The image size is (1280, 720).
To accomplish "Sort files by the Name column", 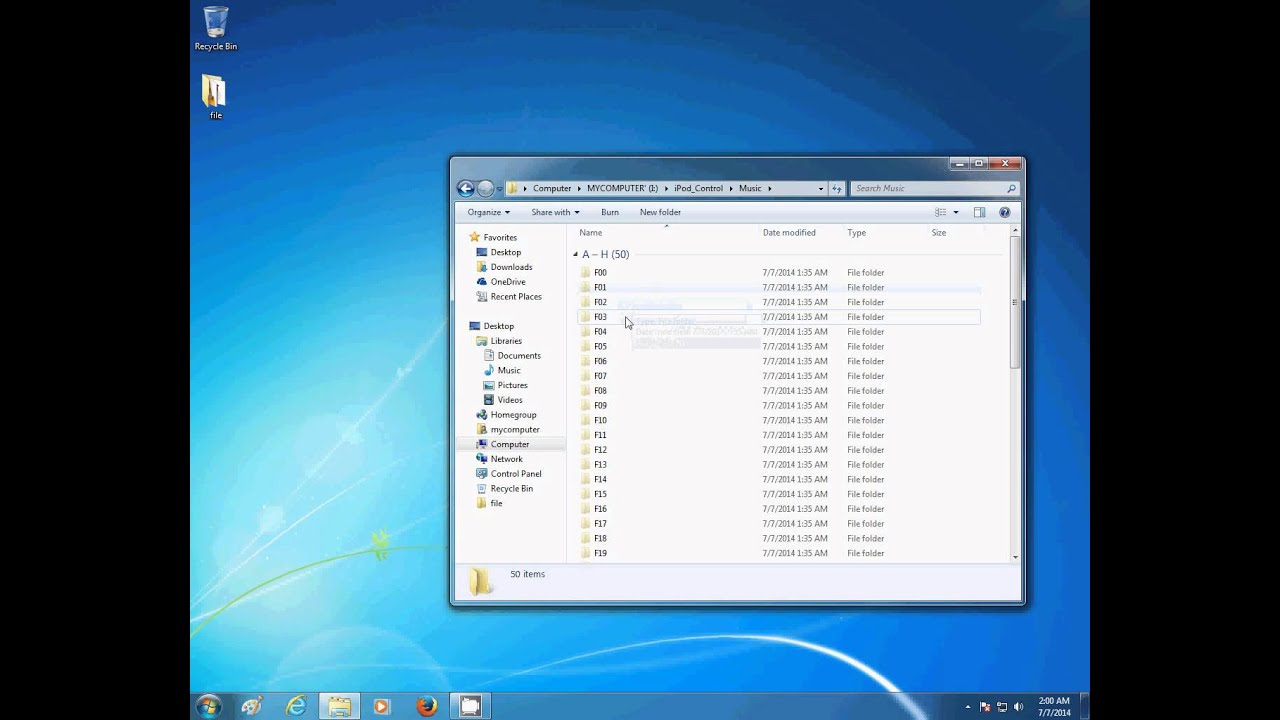I will pyautogui.click(x=591, y=233).
